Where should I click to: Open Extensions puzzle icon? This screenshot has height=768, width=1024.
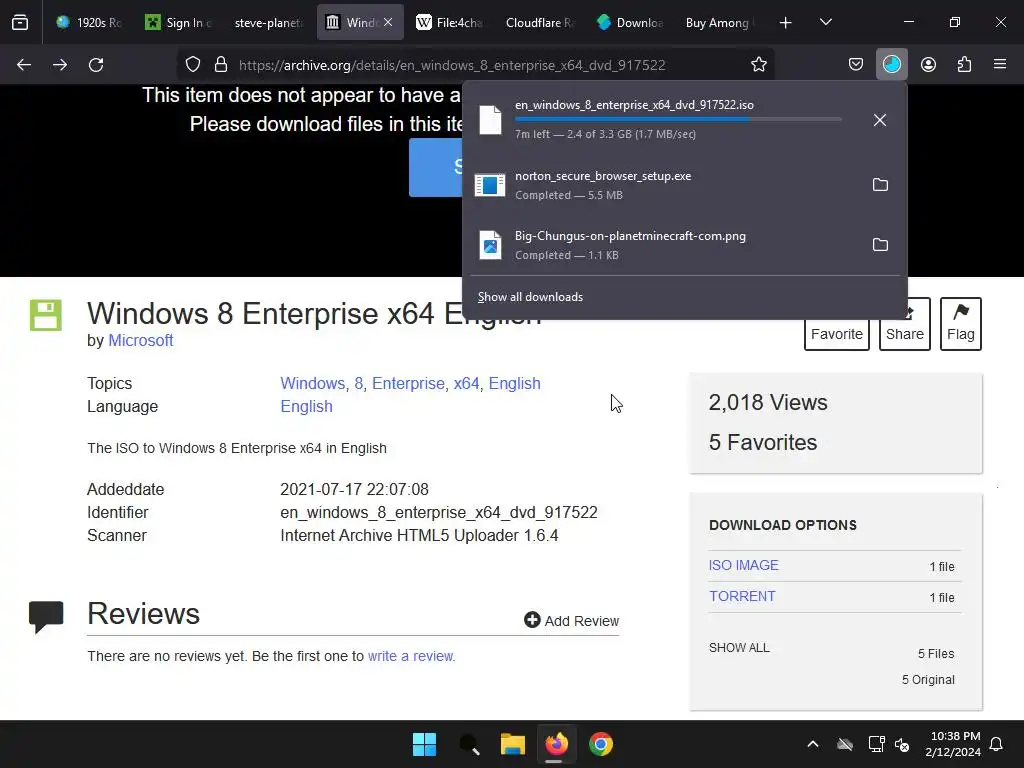tap(964, 65)
